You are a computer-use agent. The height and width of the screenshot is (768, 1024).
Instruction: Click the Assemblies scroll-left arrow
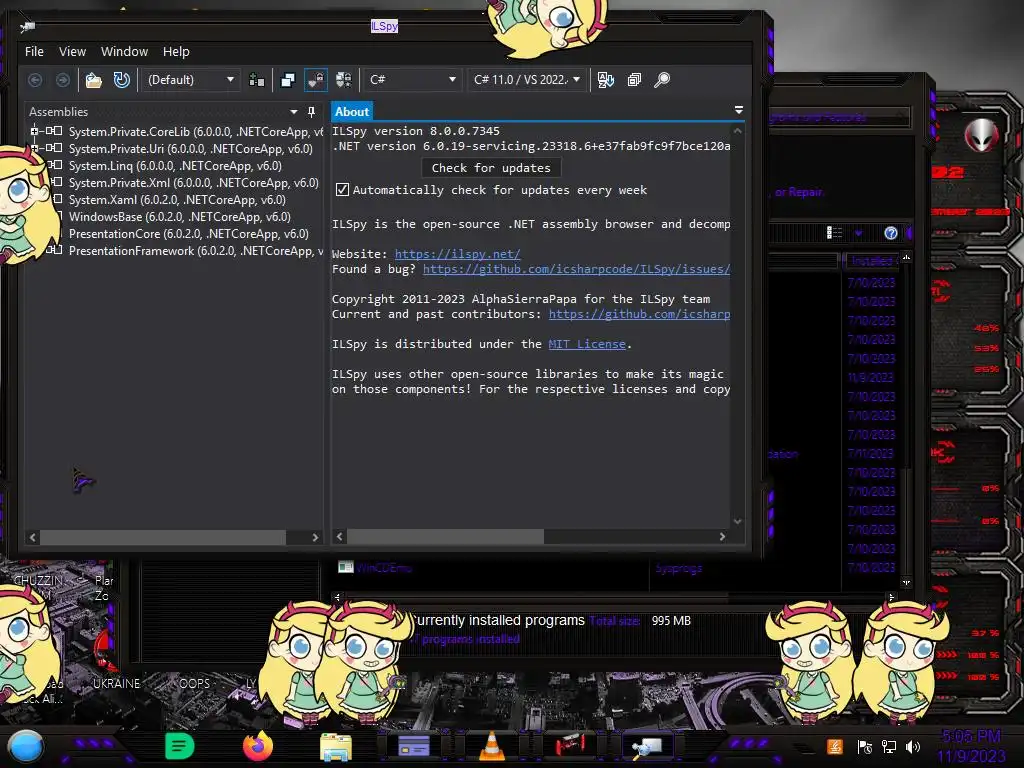click(x=33, y=537)
